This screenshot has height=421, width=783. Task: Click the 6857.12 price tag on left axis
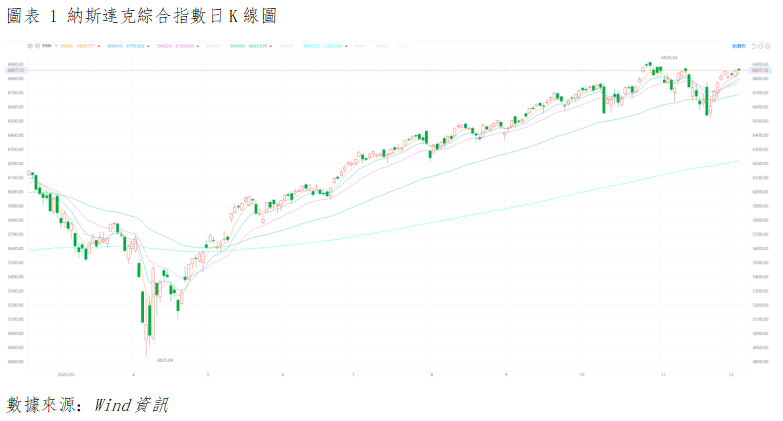[15, 71]
